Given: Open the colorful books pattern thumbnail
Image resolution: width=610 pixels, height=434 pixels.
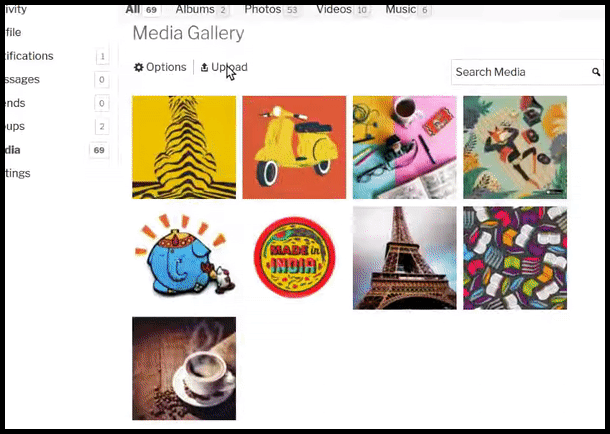Looking at the screenshot, I should pos(515,258).
